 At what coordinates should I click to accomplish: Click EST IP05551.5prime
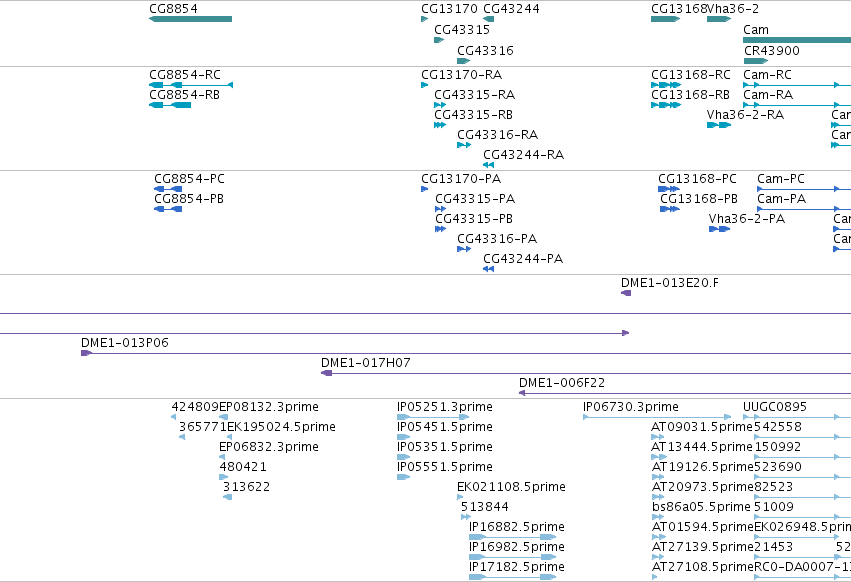(403, 477)
